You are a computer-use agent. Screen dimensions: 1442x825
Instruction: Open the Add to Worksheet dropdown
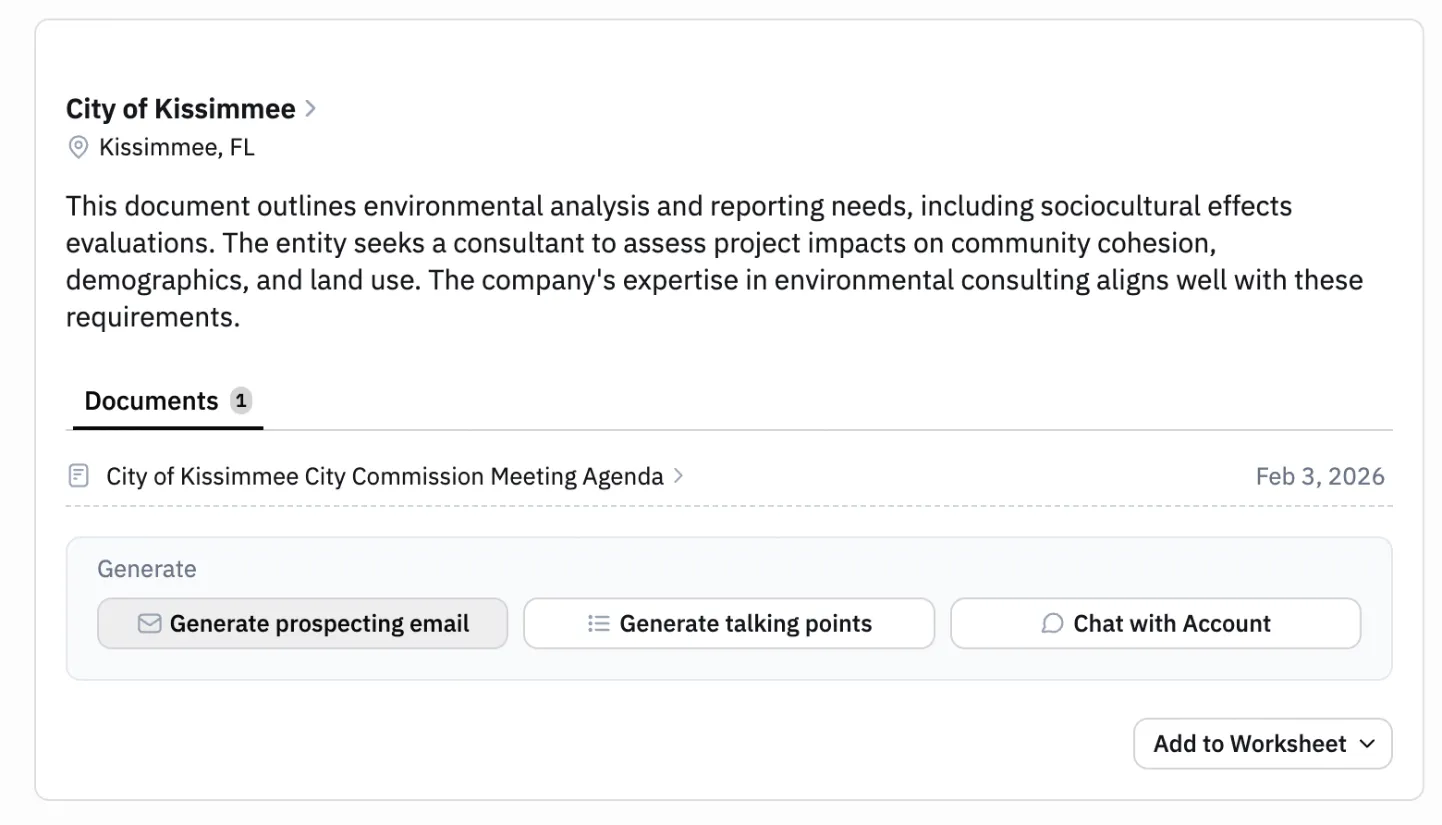[1263, 744]
